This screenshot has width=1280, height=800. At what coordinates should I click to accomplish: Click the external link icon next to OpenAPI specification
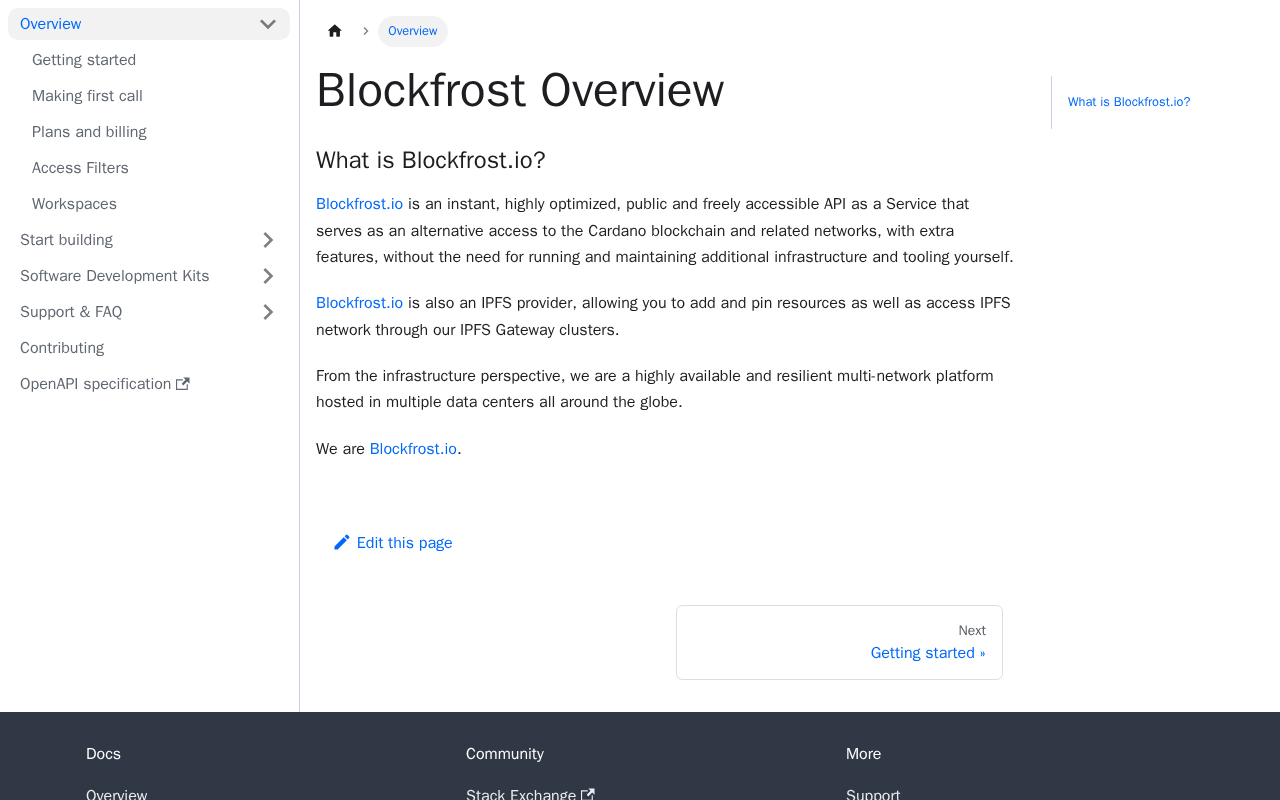(x=183, y=384)
